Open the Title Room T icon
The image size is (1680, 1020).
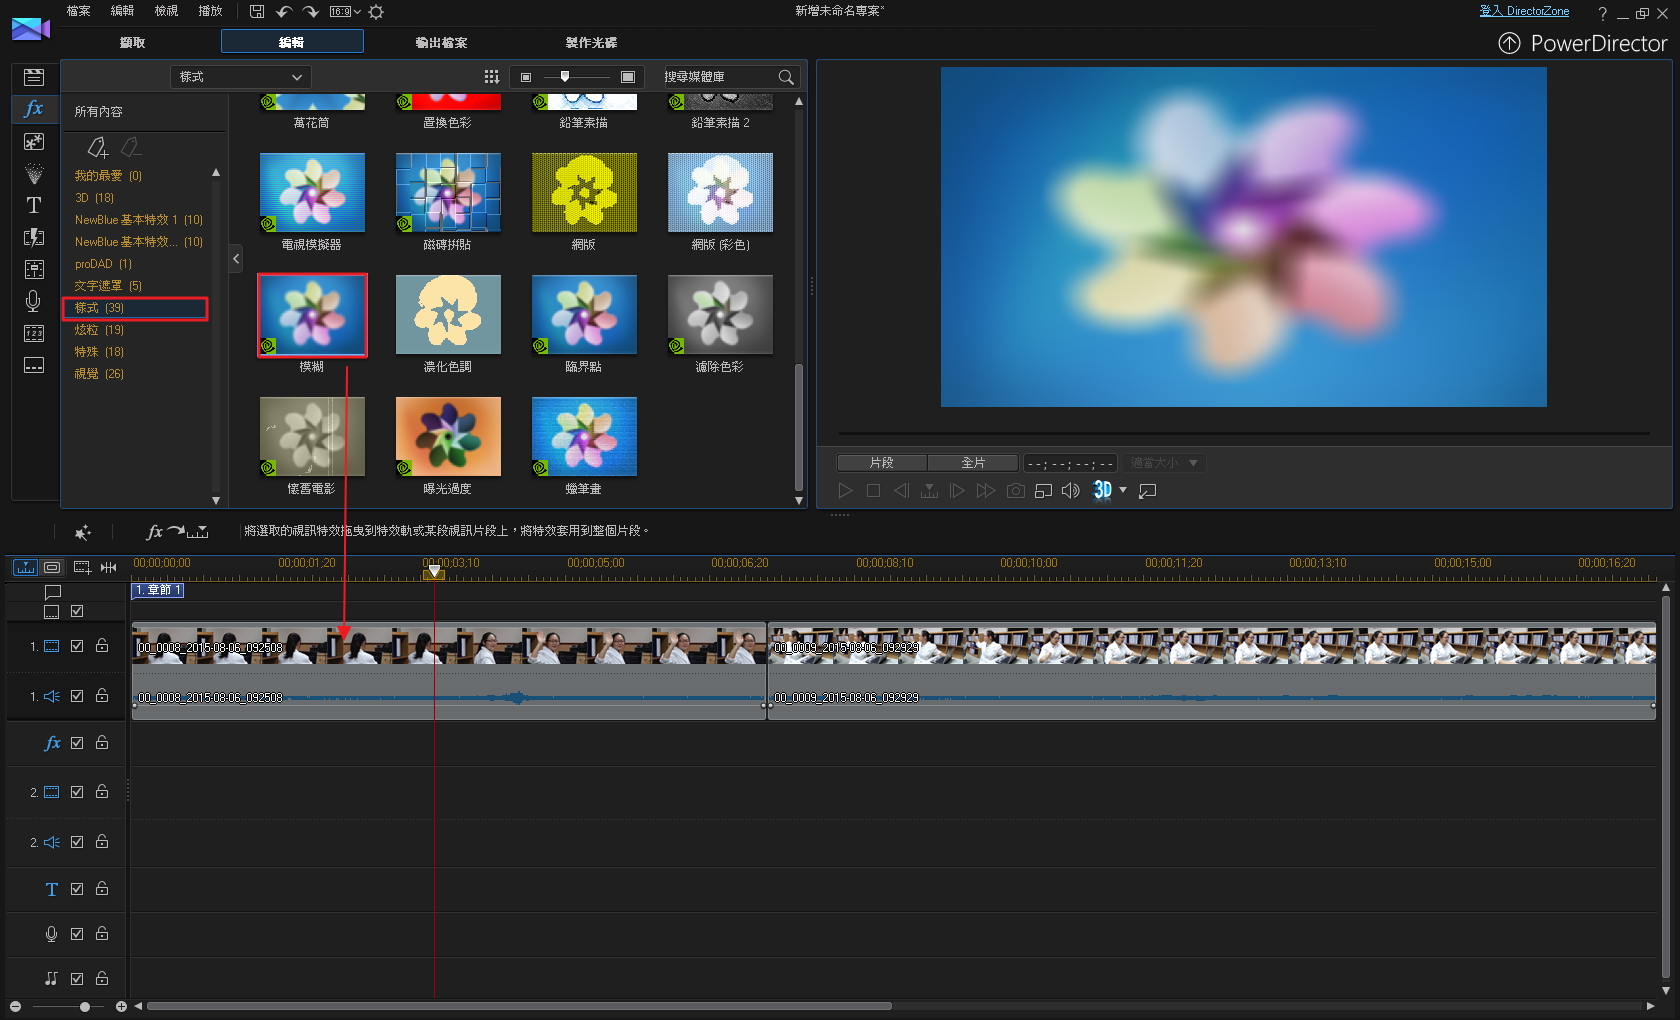click(x=33, y=205)
